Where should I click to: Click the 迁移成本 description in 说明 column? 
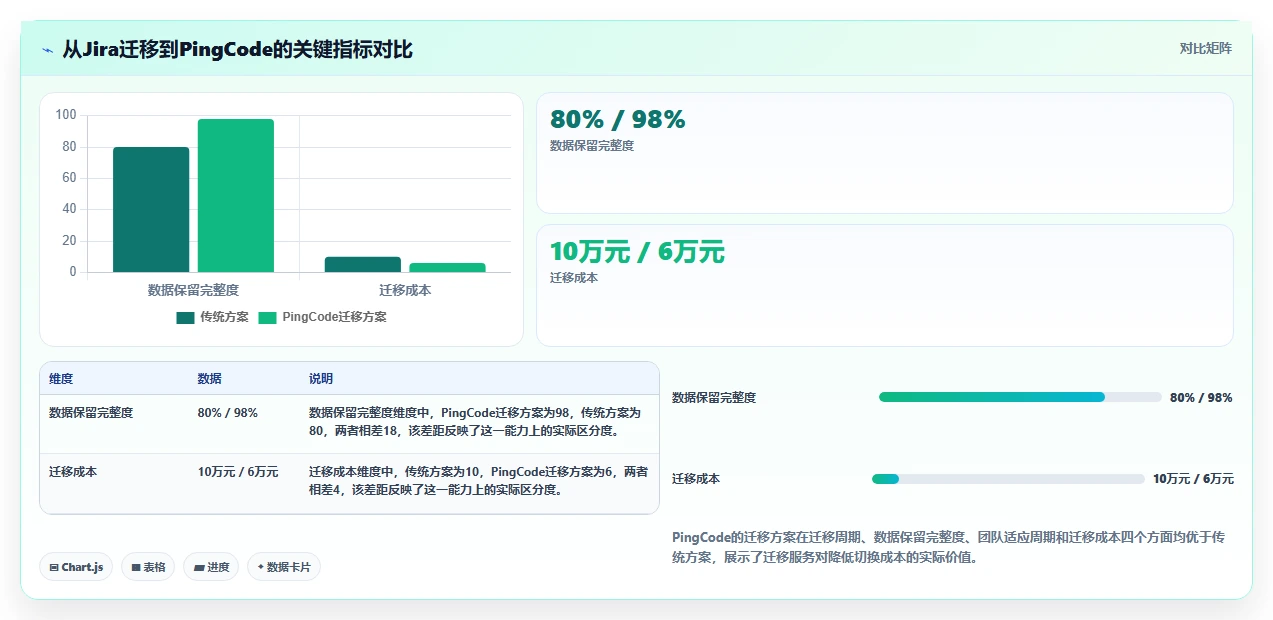click(x=478, y=481)
